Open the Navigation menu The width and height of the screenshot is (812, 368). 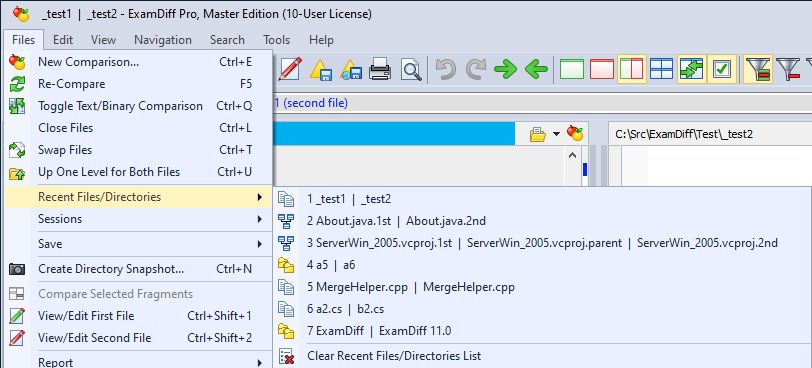[x=163, y=40]
